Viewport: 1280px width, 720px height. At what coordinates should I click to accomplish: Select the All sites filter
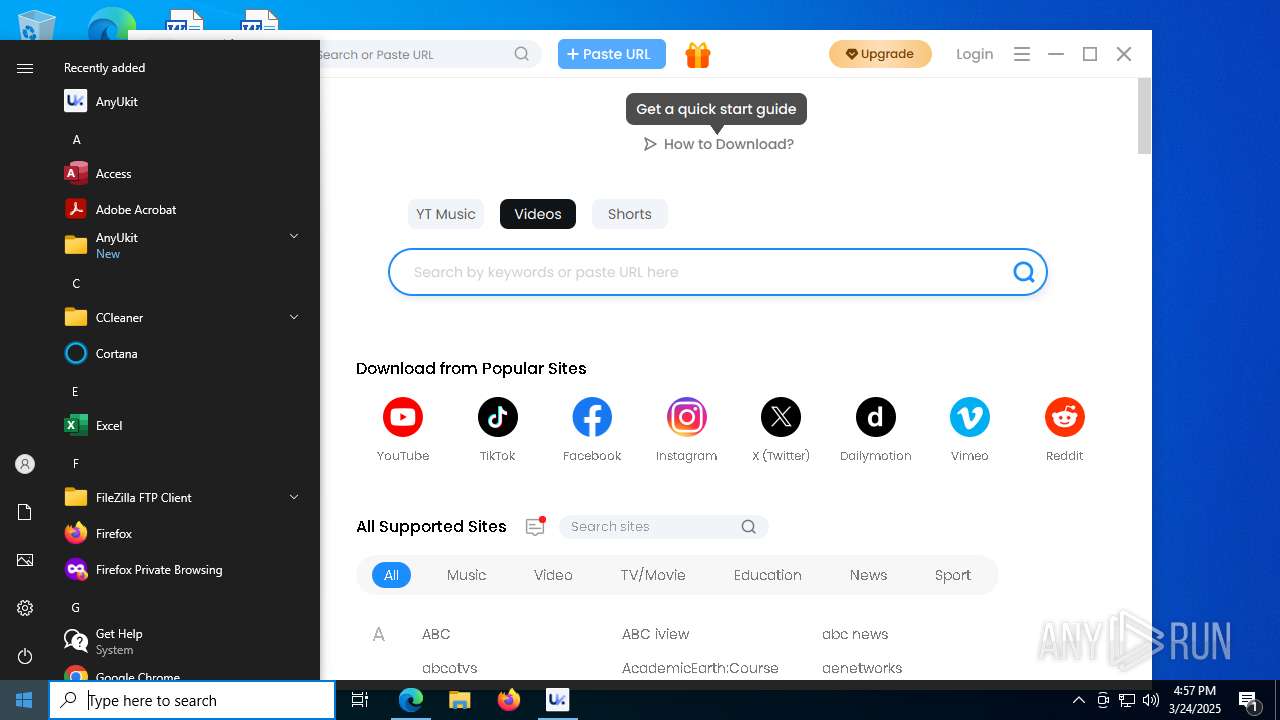tap(391, 575)
